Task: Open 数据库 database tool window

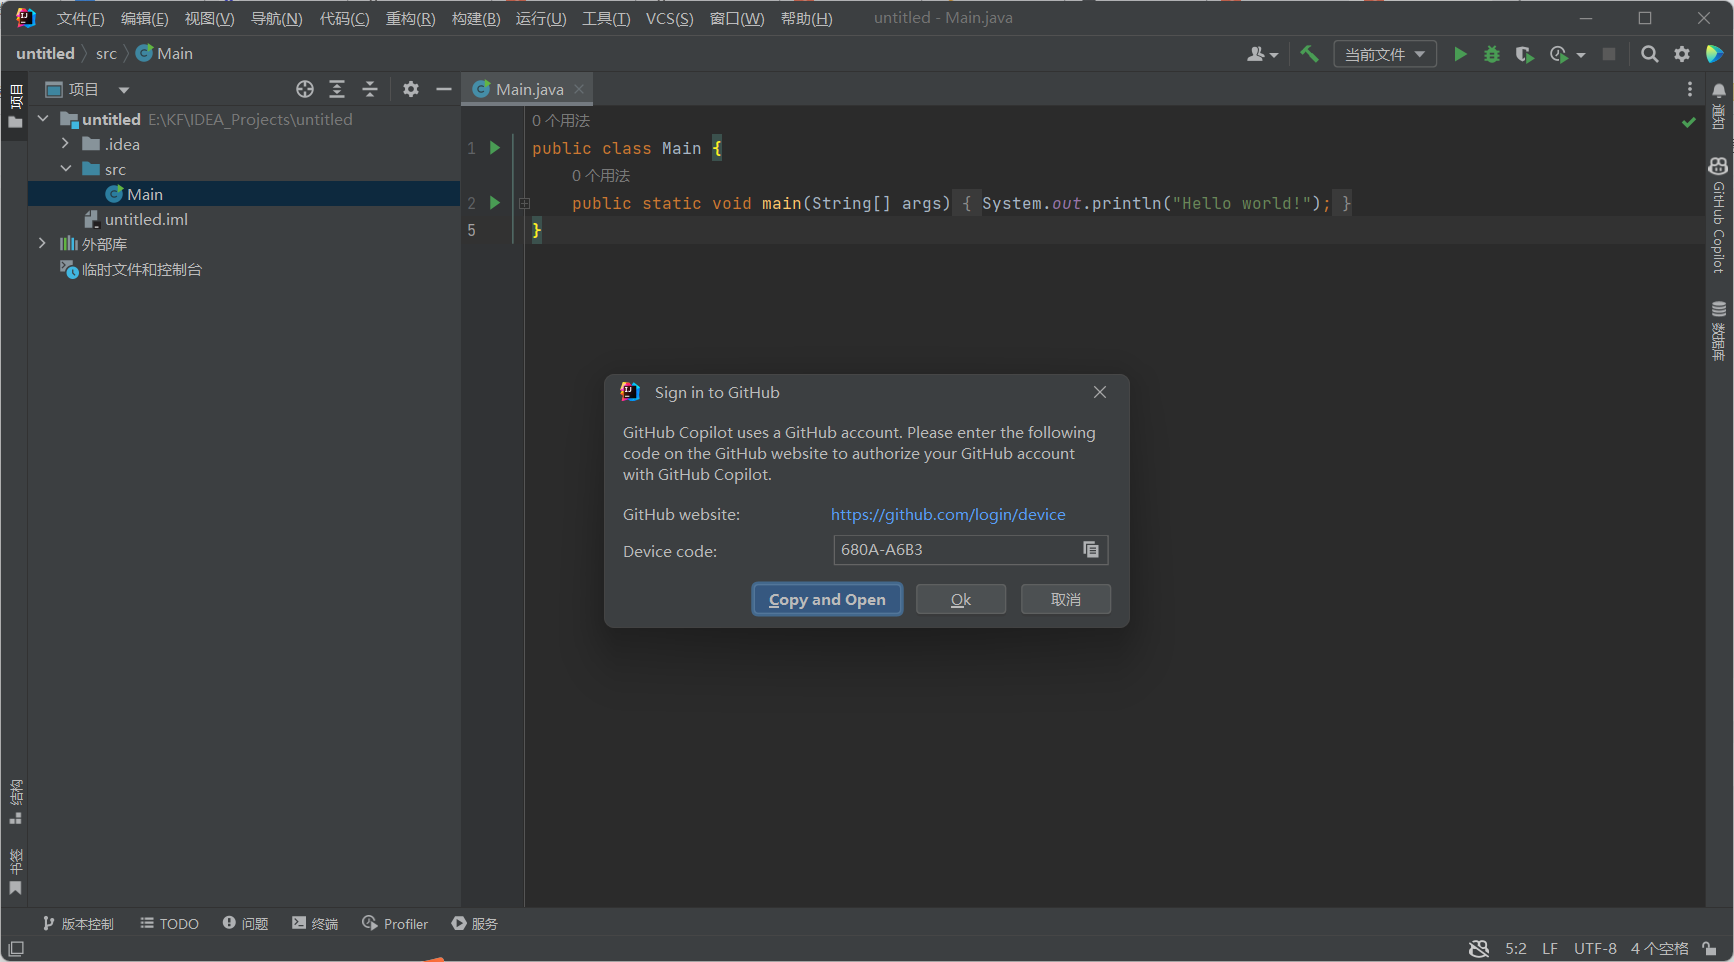Action: [x=1719, y=330]
